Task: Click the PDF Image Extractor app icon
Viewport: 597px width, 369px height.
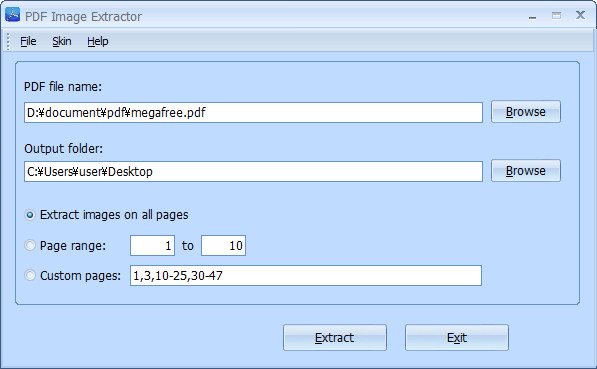Action: pos(13,14)
